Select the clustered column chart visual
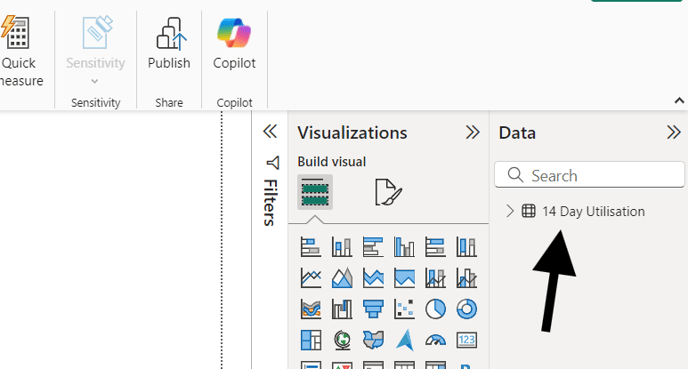Image resolution: width=688 pixels, height=369 pixels. click(404, 247)
